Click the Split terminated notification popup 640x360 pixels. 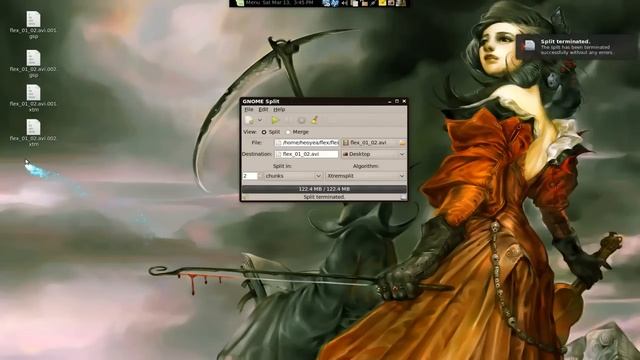click(x=576, y=47)
